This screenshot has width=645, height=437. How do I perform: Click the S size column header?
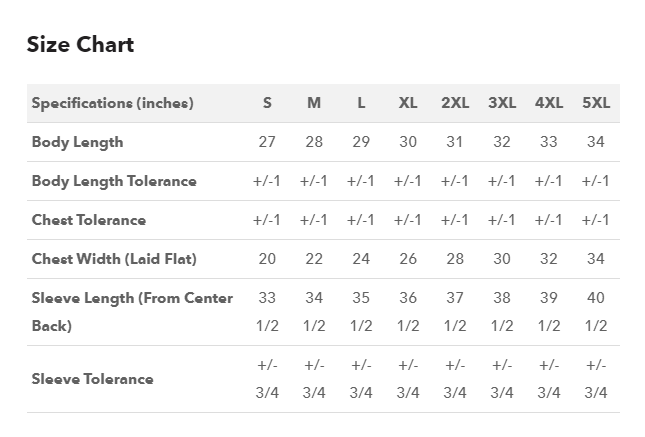267,103
